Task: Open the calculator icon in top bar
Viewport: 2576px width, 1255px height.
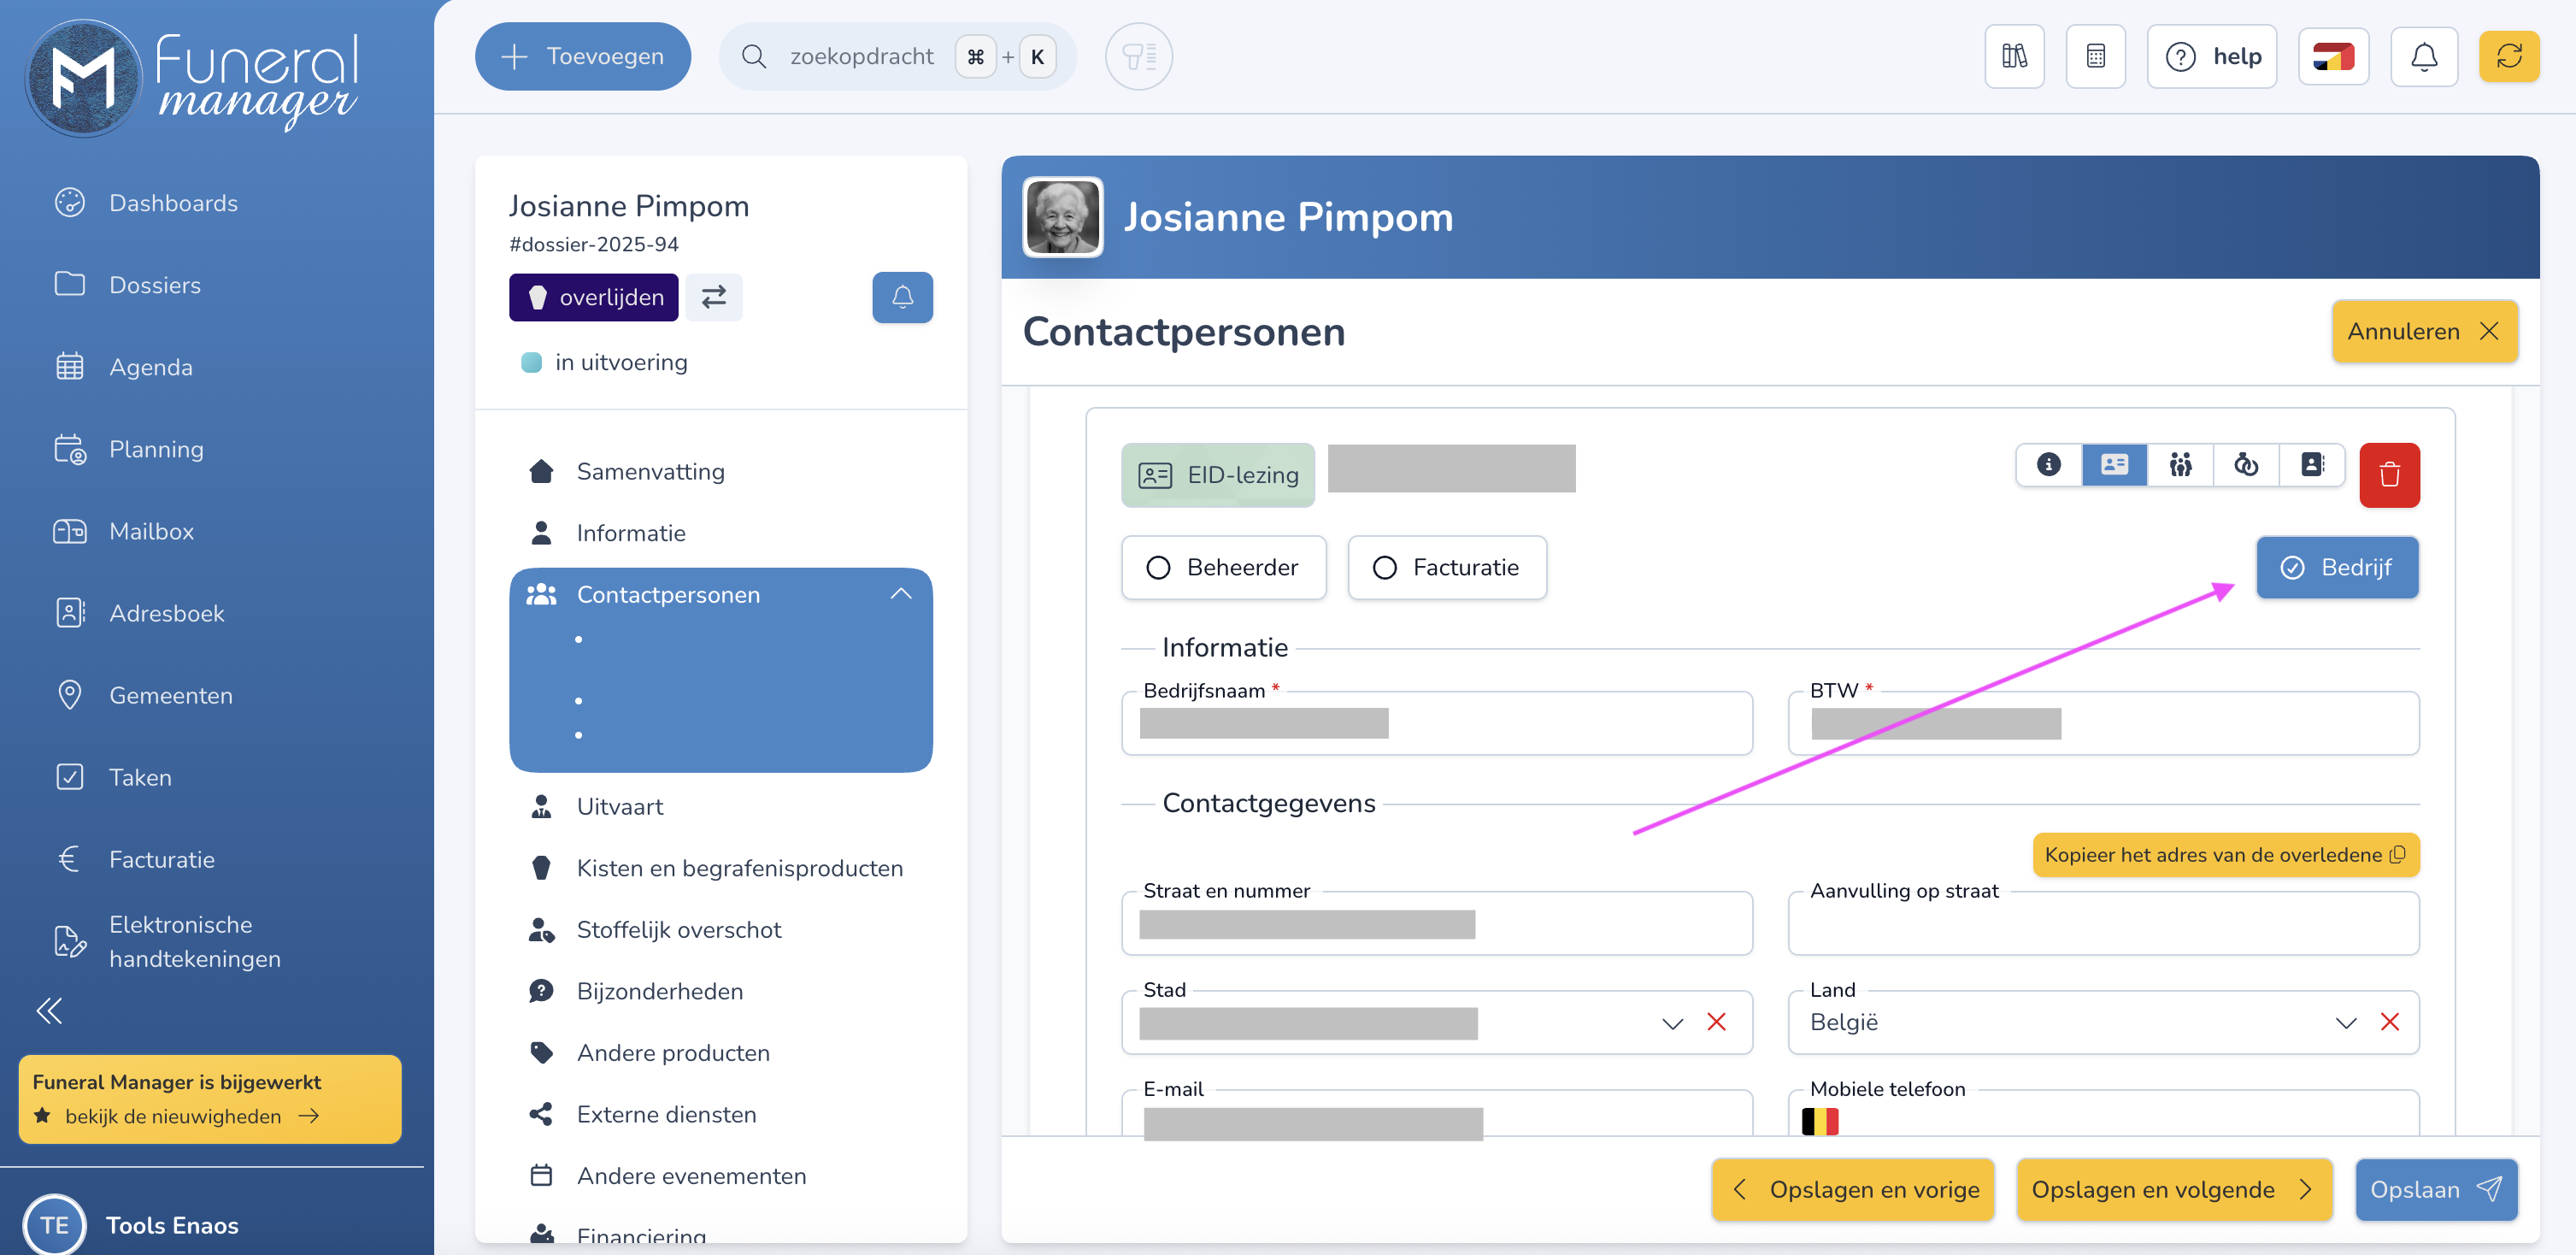Action: pos(2095,57)
